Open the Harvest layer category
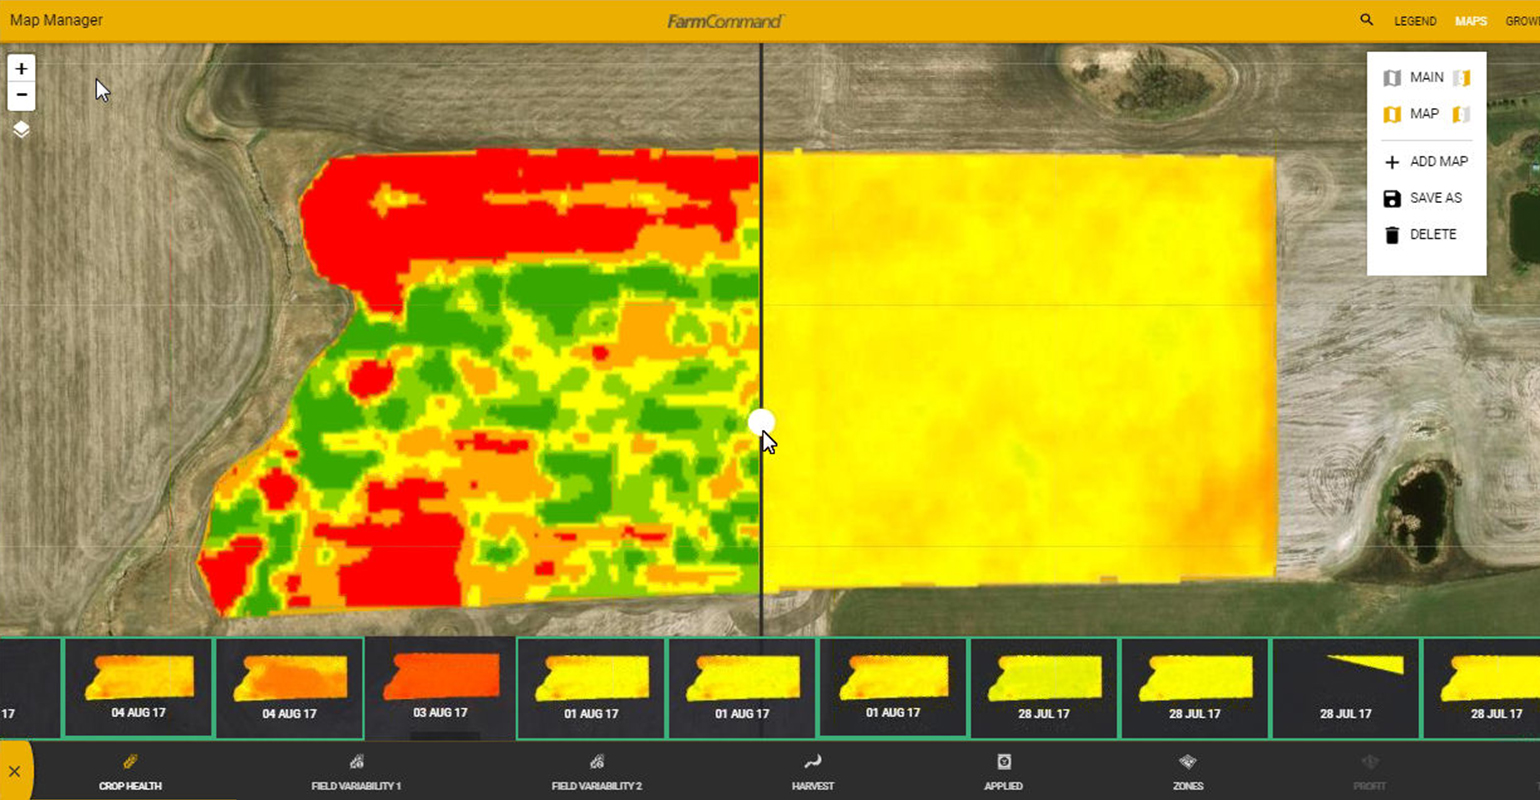The width and height of the screenshot is (1540, 800). click(813, 773)
